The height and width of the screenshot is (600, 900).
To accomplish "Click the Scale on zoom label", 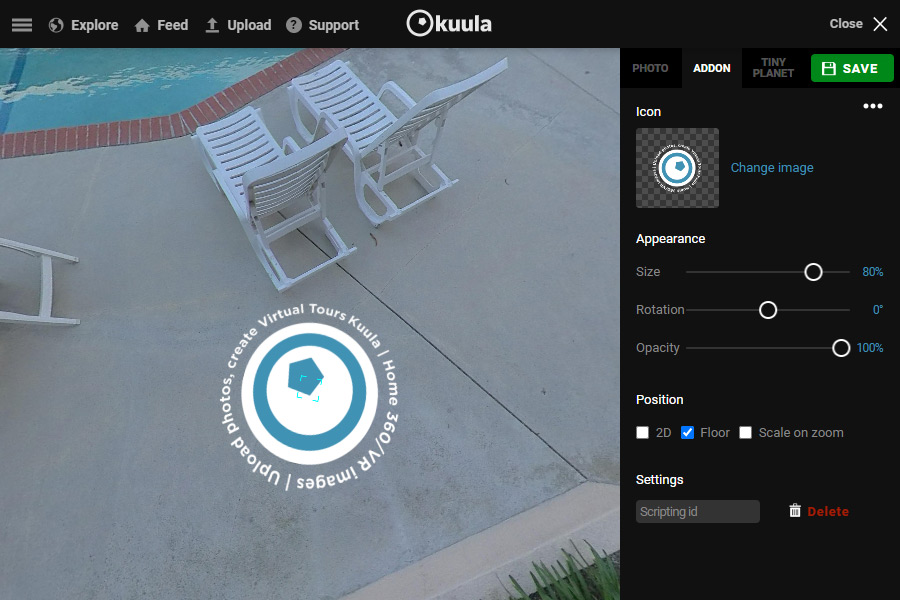I will coord(801,432).
